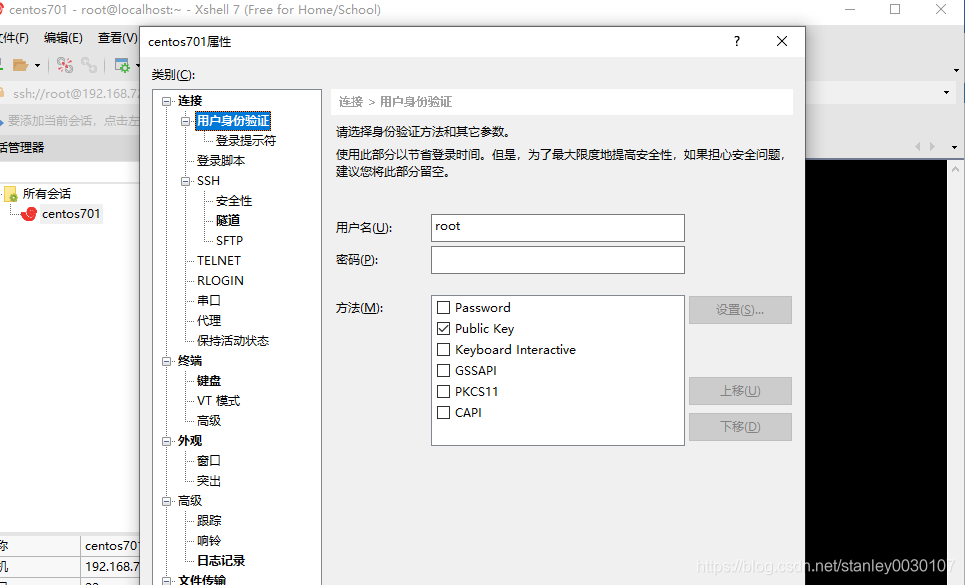This screenshot has width=965, height=585.
Task: Enable the Password authentication checkbox
Action: click(x=444, y=307)
